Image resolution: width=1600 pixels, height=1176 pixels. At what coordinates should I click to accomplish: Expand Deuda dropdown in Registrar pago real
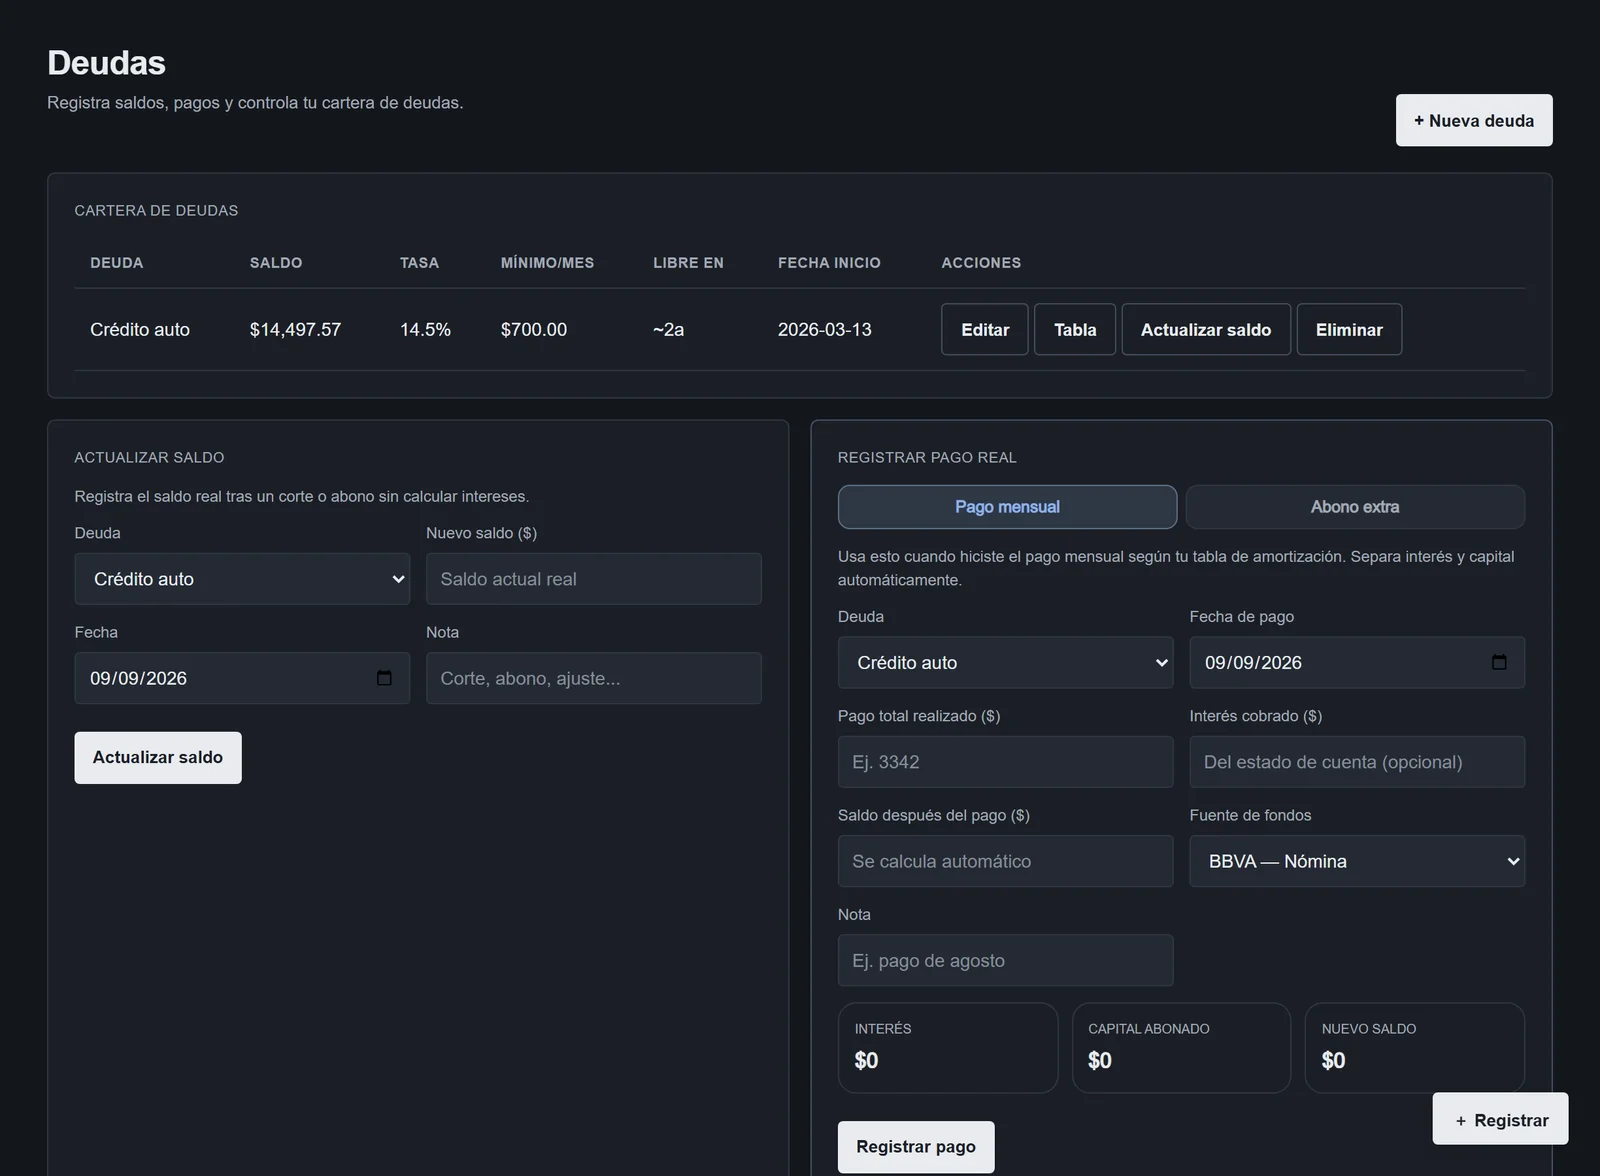(x=1005, y=662)
